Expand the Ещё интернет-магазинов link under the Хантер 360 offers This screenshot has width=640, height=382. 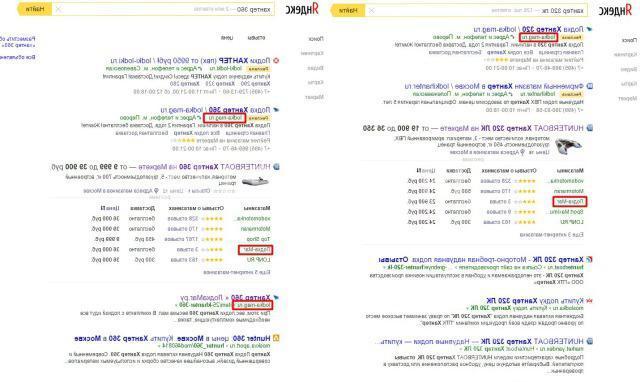[x=237, y=272]
